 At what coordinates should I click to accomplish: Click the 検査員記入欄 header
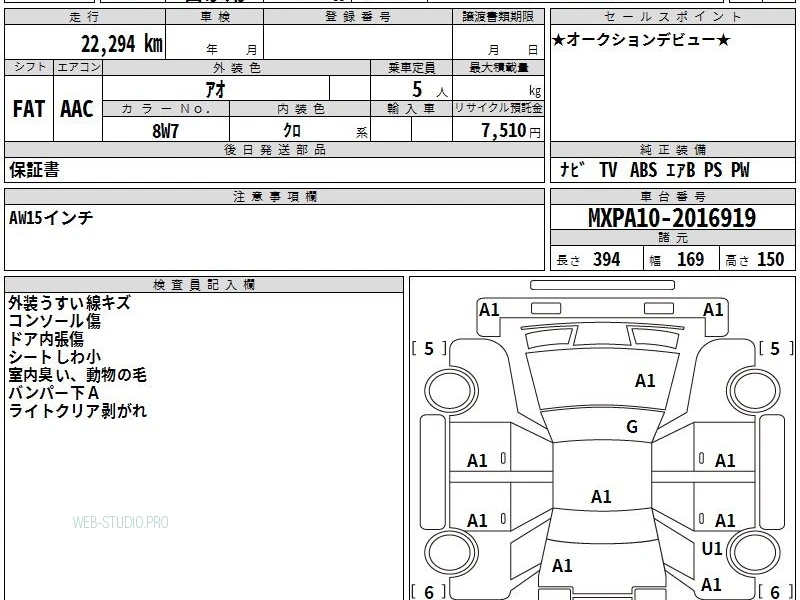pos(204,285)
